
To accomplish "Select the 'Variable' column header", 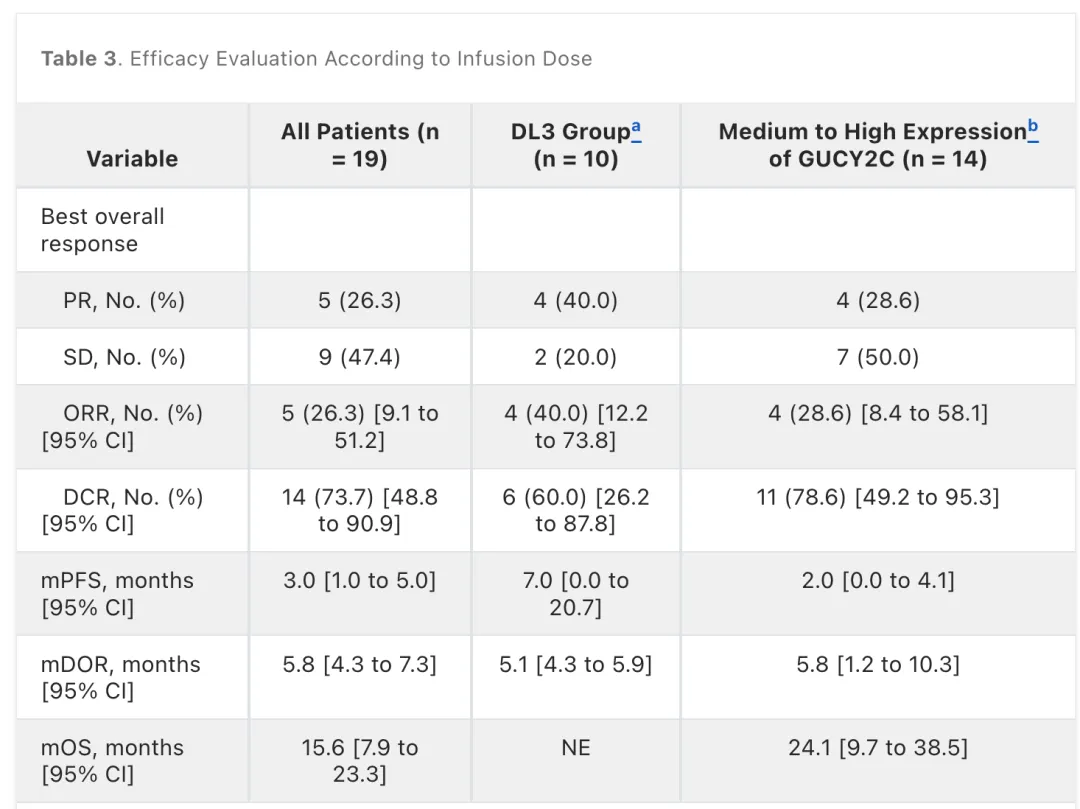I will click(132, 158).
